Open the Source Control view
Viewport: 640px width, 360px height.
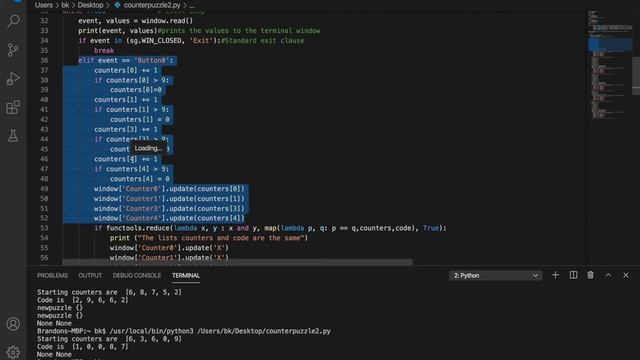click(x=13, y=50)
